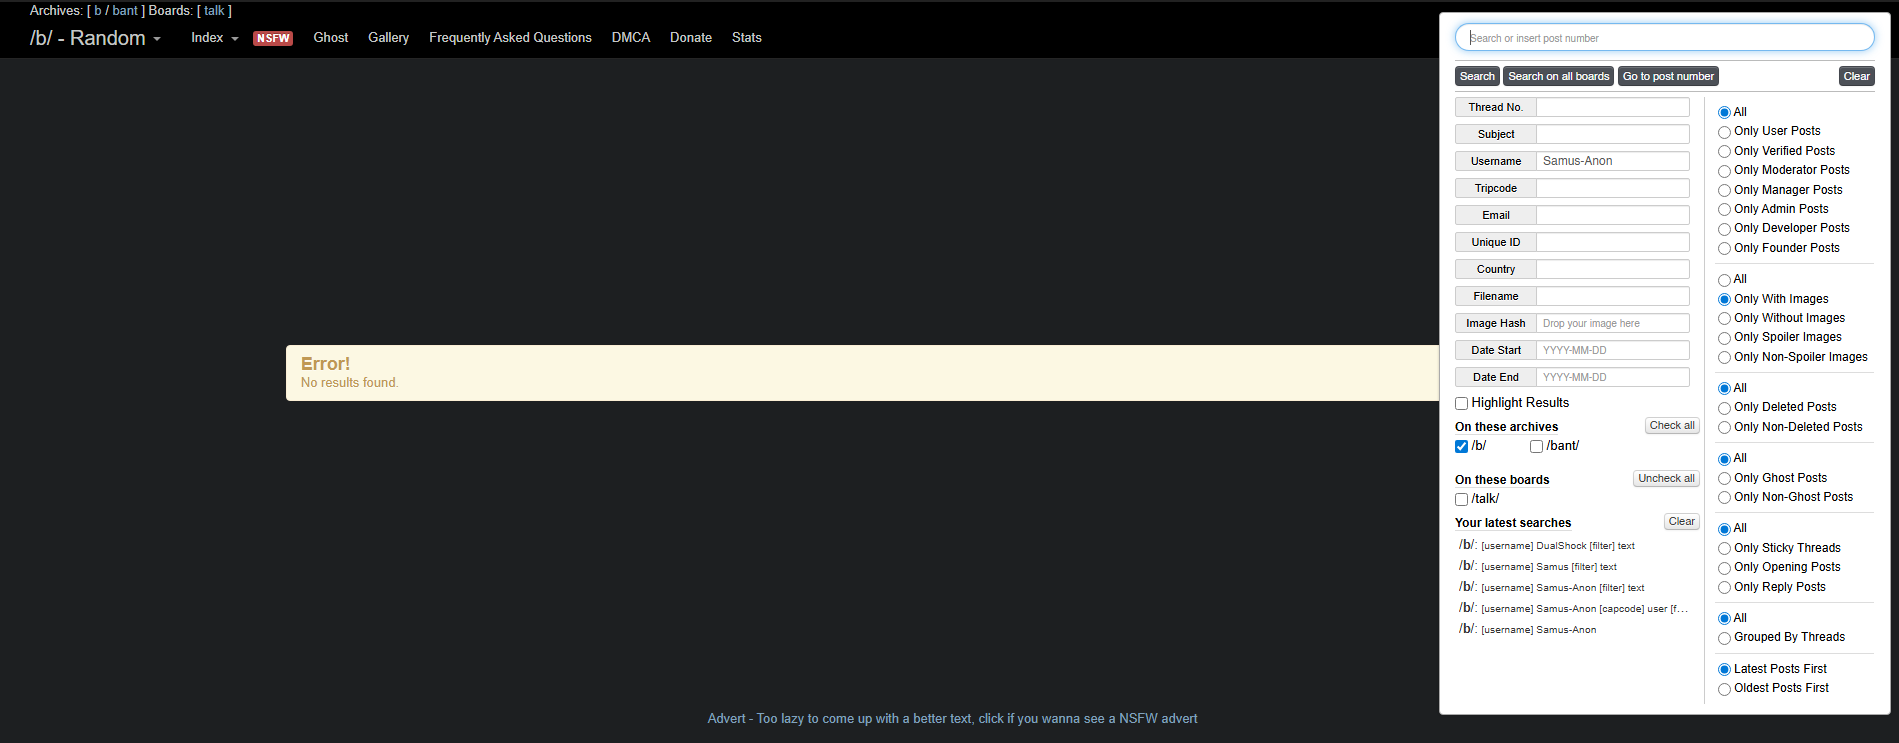
Task: Open the Donate page
Action: [x=691, y=38]
